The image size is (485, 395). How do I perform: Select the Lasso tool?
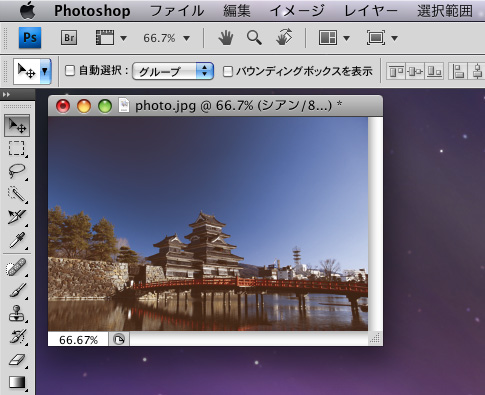(17, 171)
